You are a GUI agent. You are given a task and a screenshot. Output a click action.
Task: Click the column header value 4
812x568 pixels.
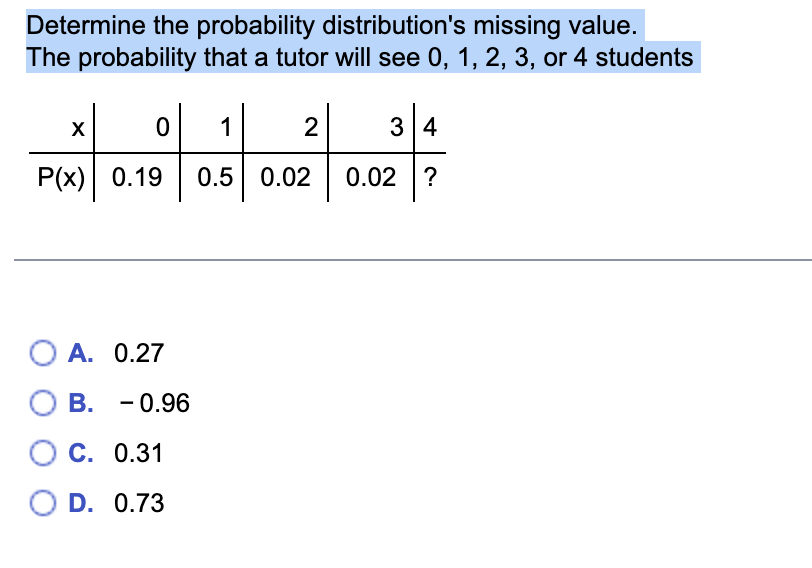430,127
